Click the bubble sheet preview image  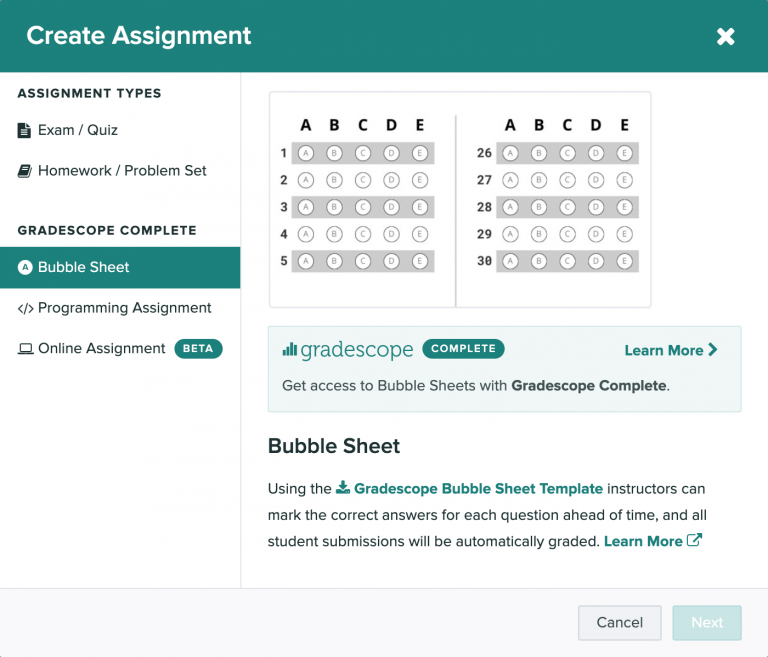tap(460, 200)
